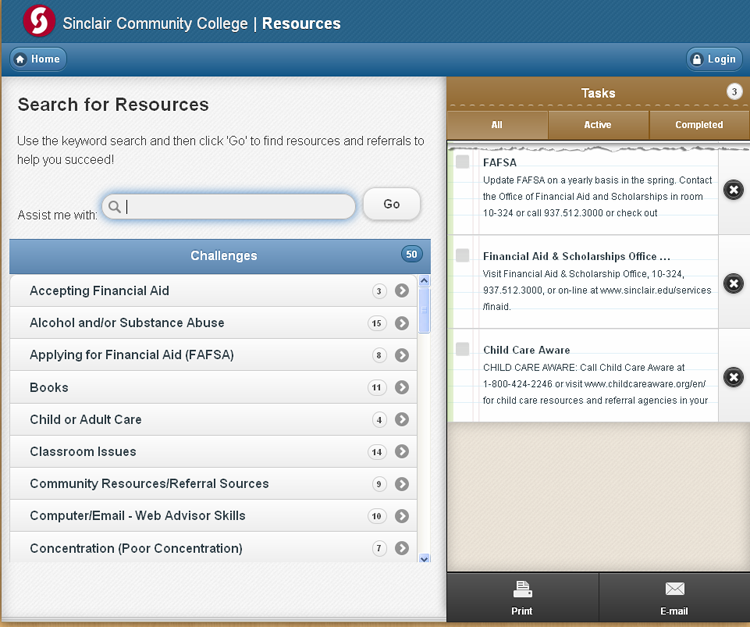This screenshot has height=627, width=750.
Task: Click the 14 count badge for Classroom Issues
Action: [x=377, y=452]
